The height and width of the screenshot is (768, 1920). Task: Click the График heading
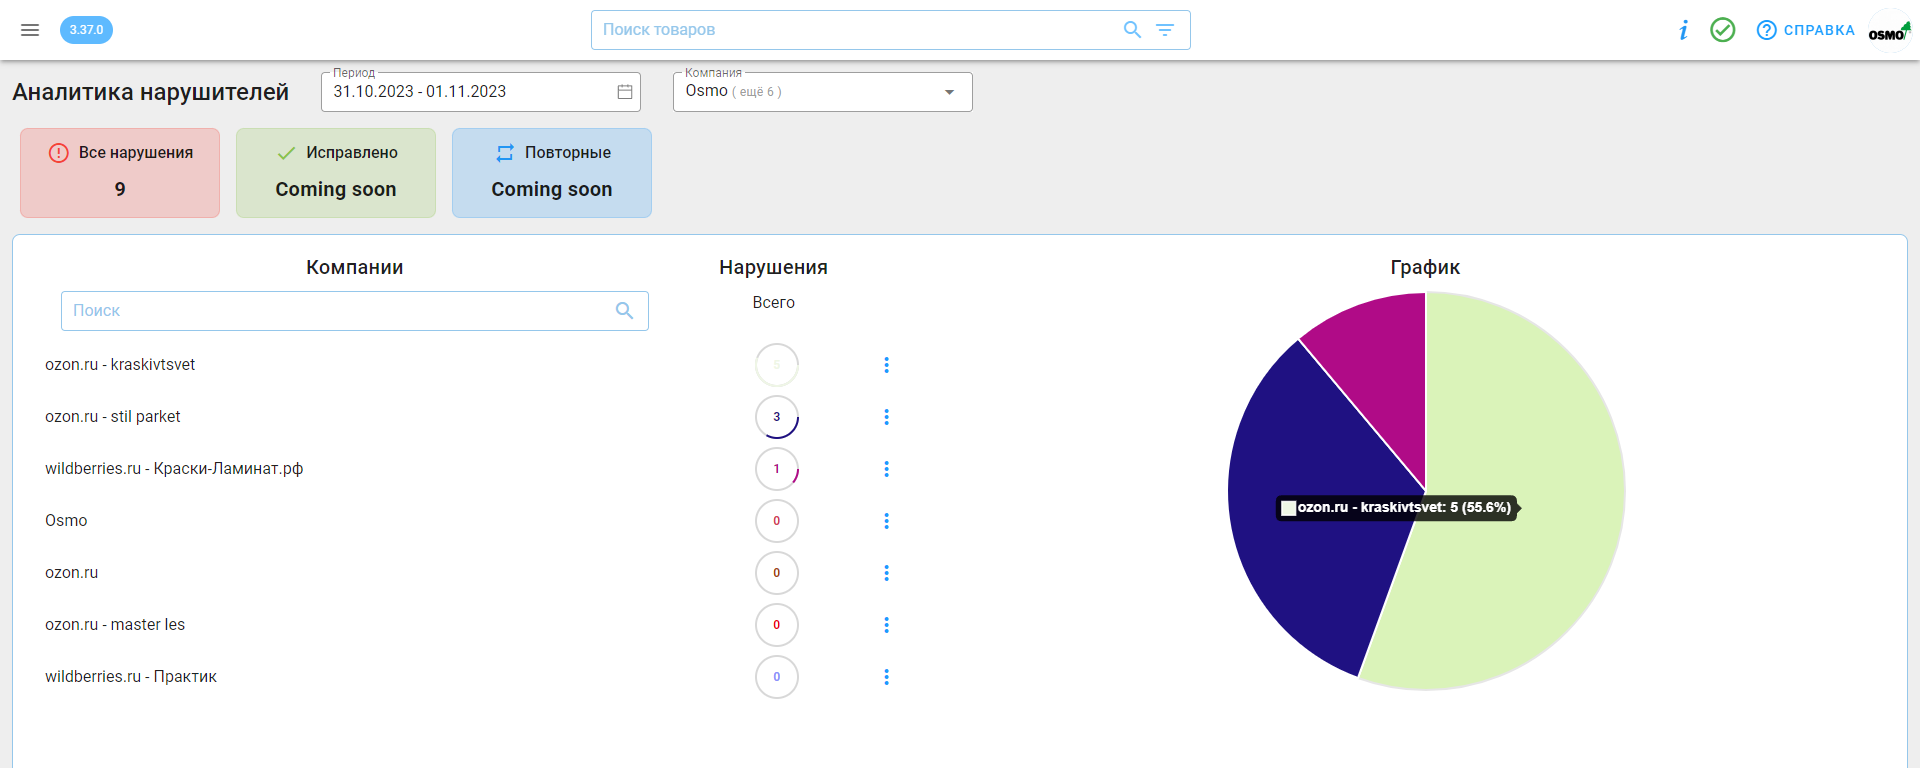1426,268
